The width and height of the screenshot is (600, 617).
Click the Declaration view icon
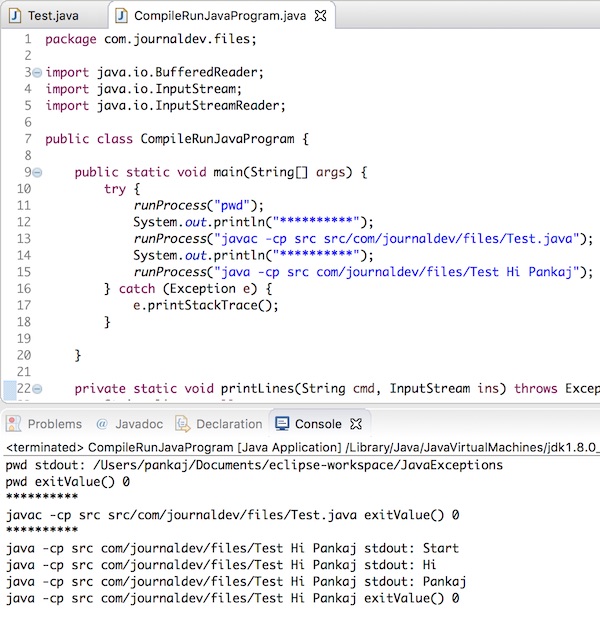183,424
